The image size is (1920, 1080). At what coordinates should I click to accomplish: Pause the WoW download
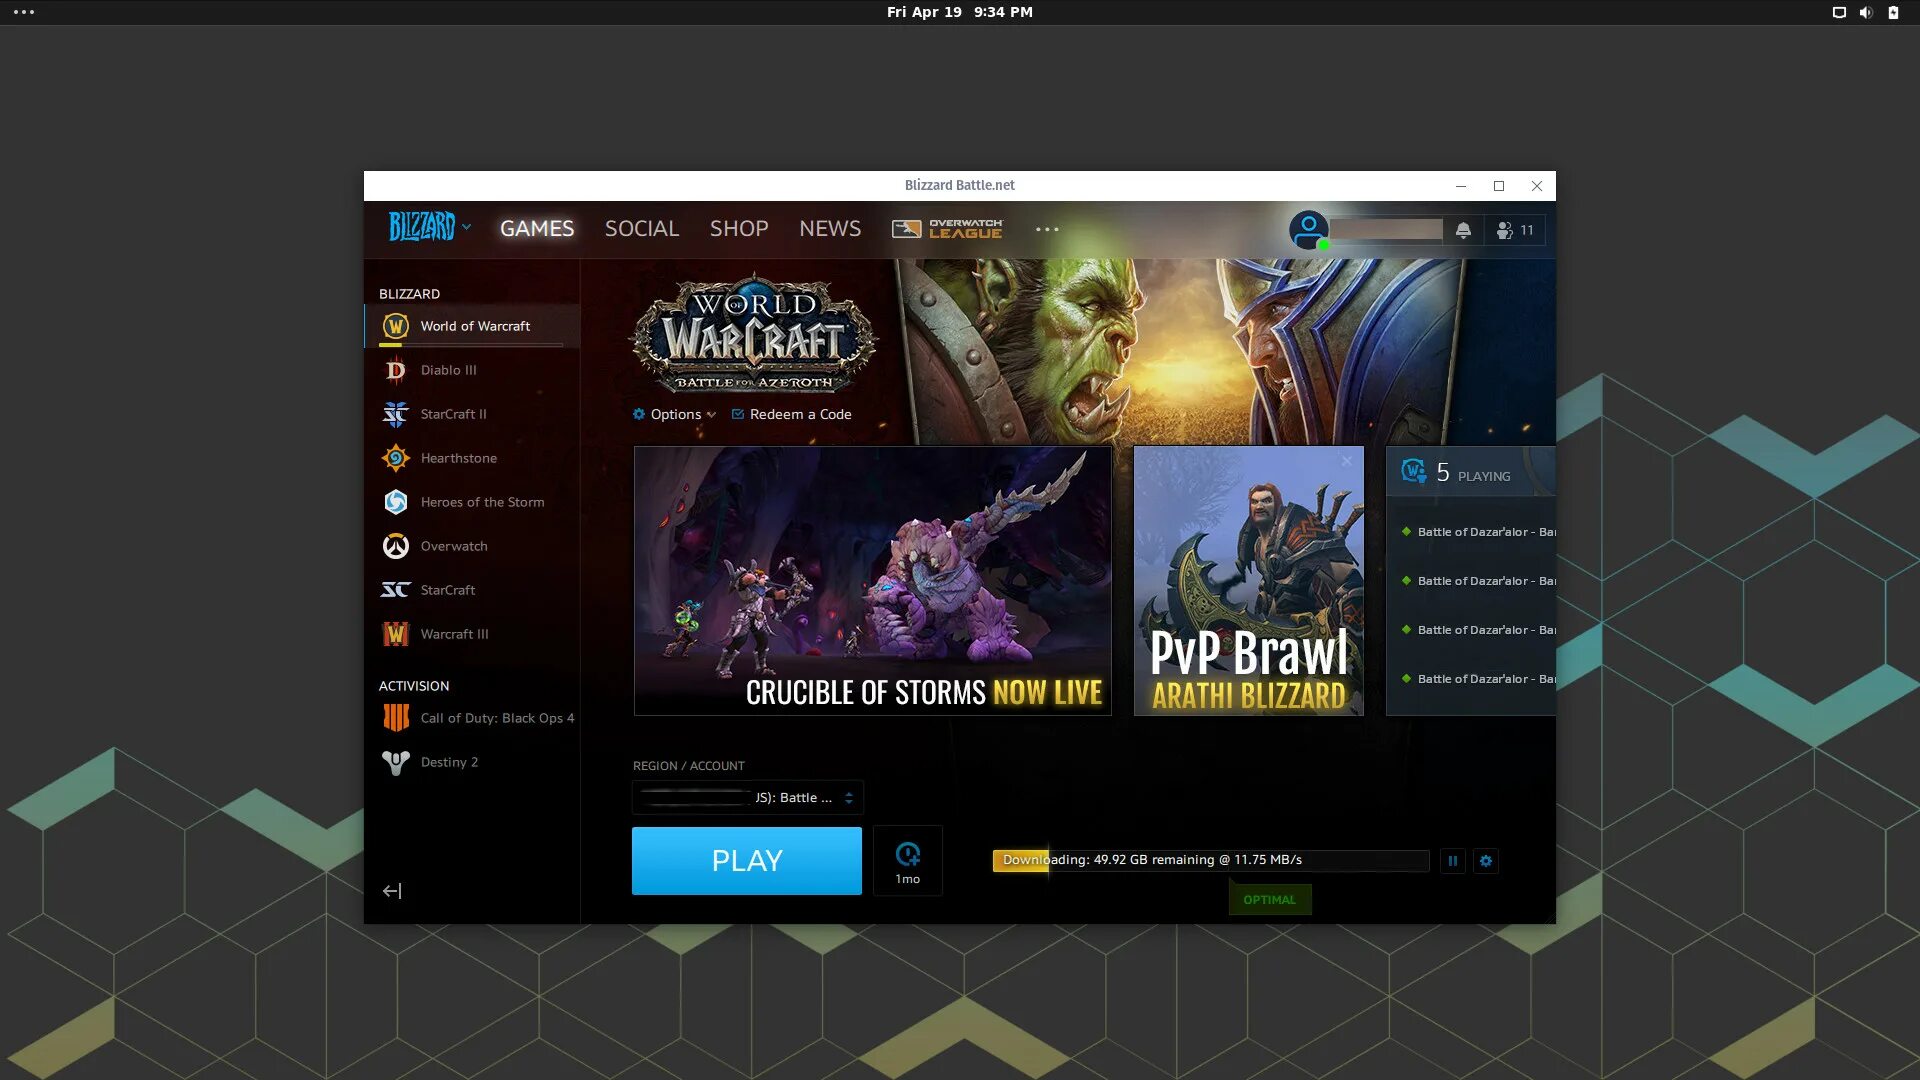click(1453, 861)
